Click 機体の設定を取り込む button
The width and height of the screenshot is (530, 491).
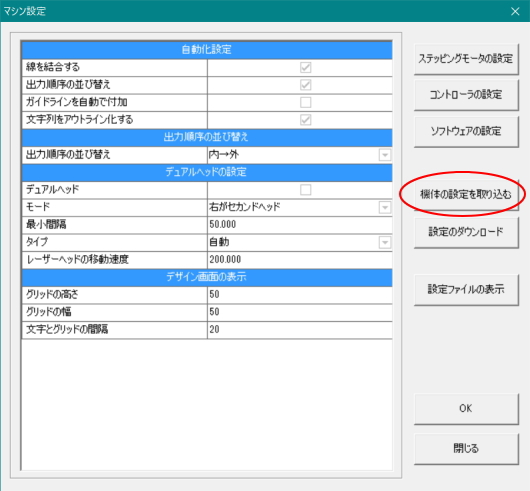point(466,195)
